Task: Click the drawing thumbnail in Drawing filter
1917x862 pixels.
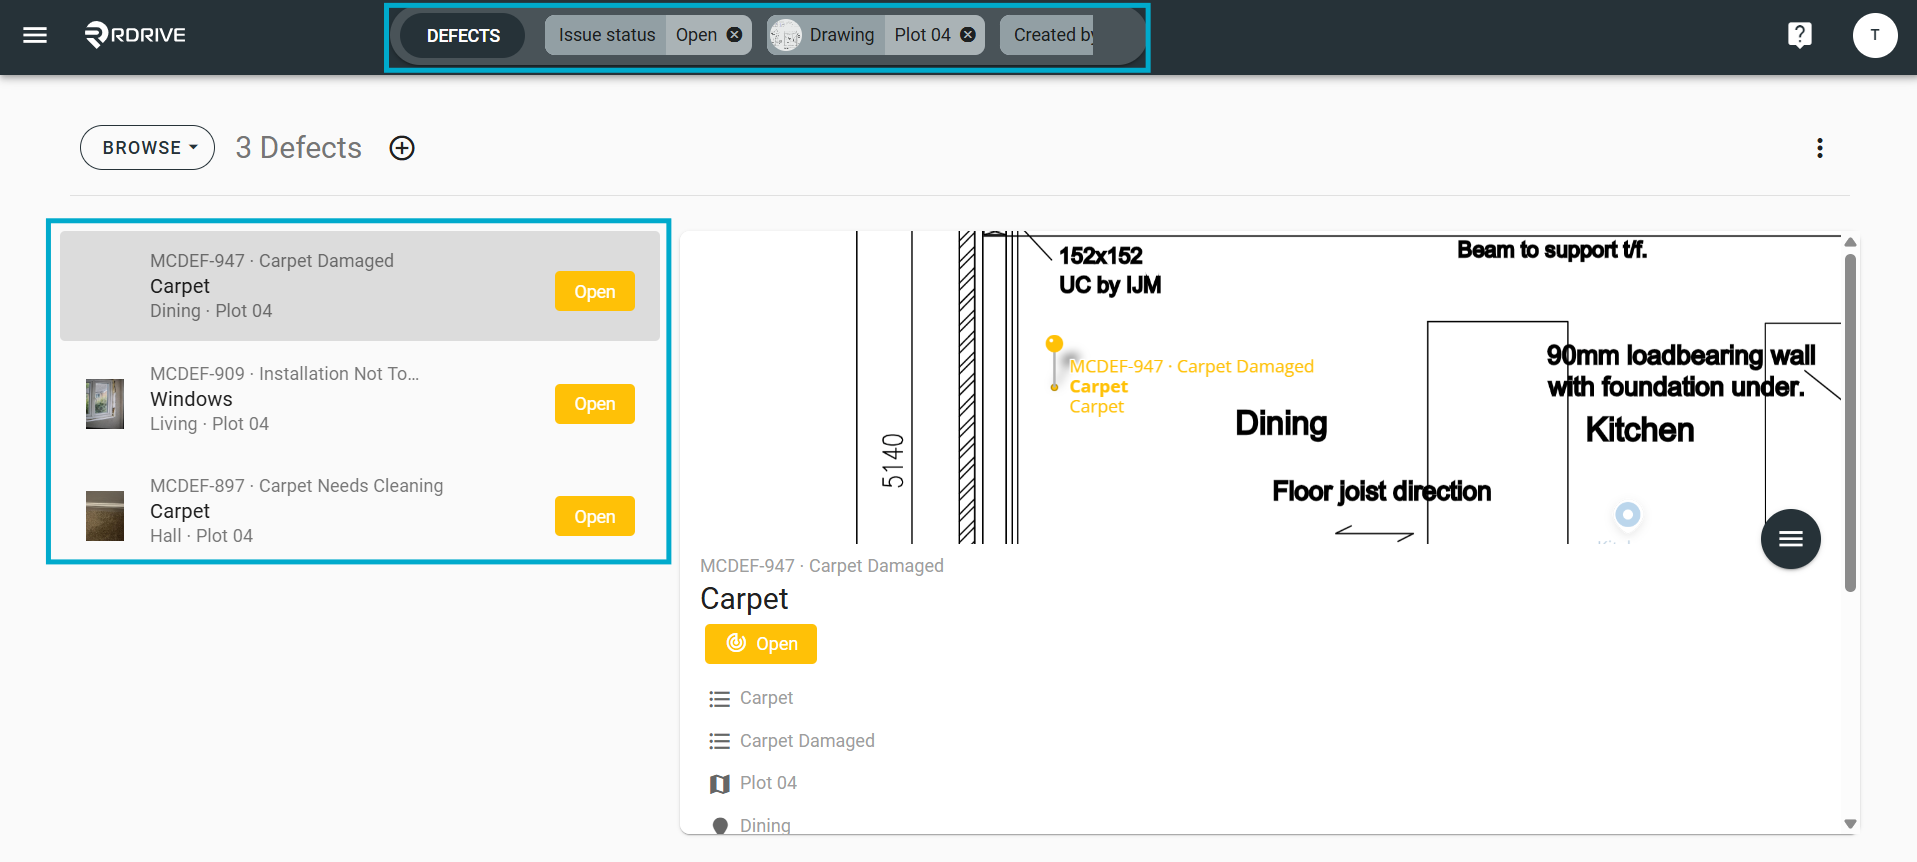Action: click(x=786, y=35)
